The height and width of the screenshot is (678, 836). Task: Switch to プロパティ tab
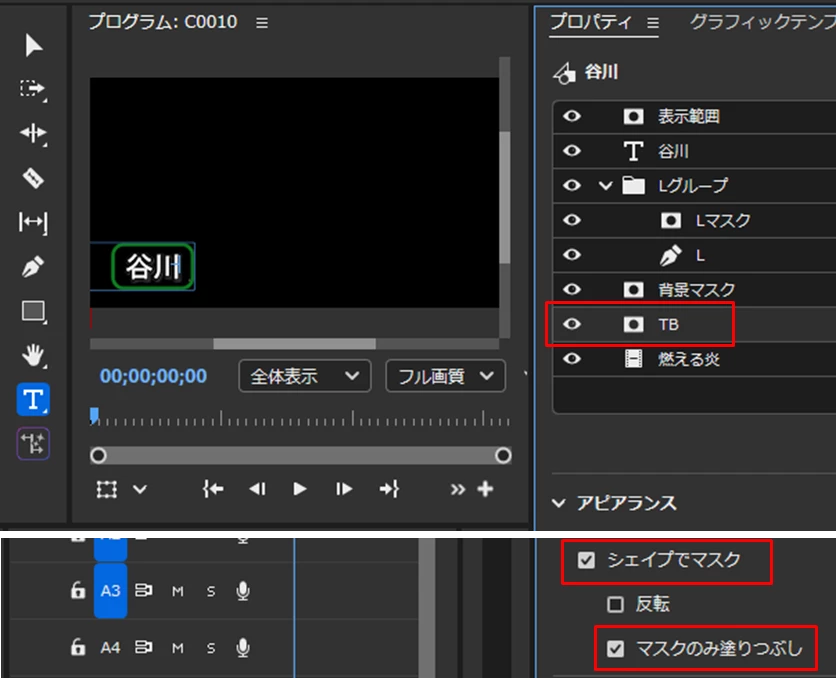[x=591, y=22]
